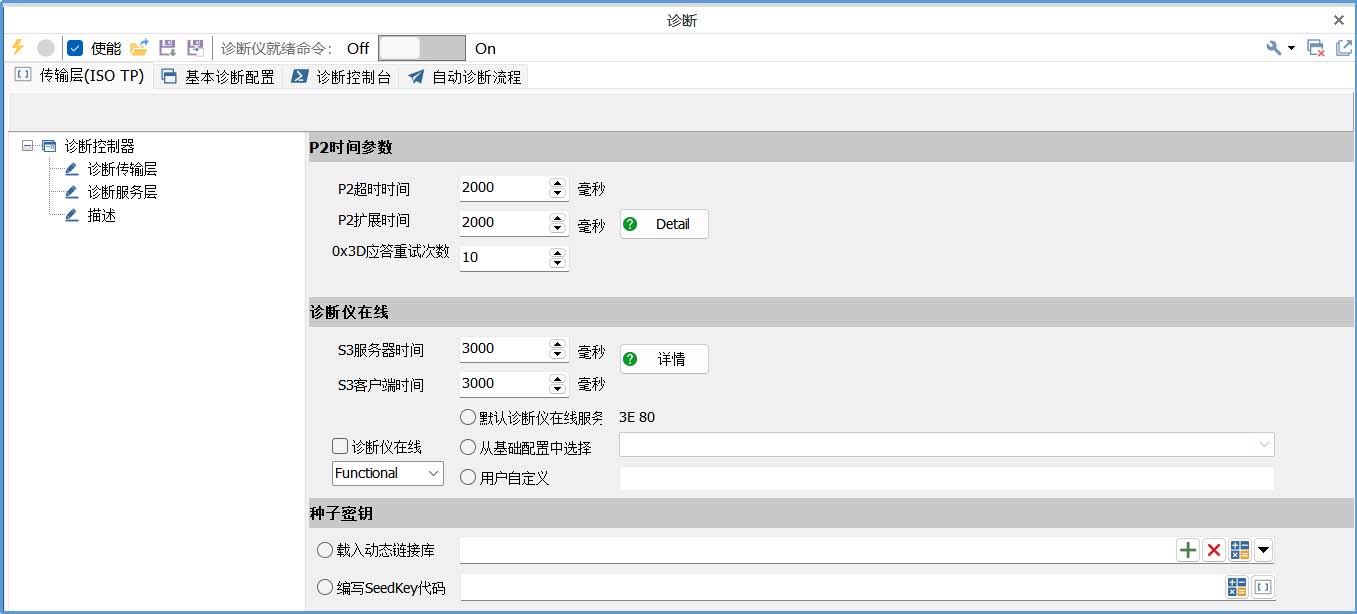1357x614 pixels.
Task: Click the P2超时时间 value field
Action: 504,188
